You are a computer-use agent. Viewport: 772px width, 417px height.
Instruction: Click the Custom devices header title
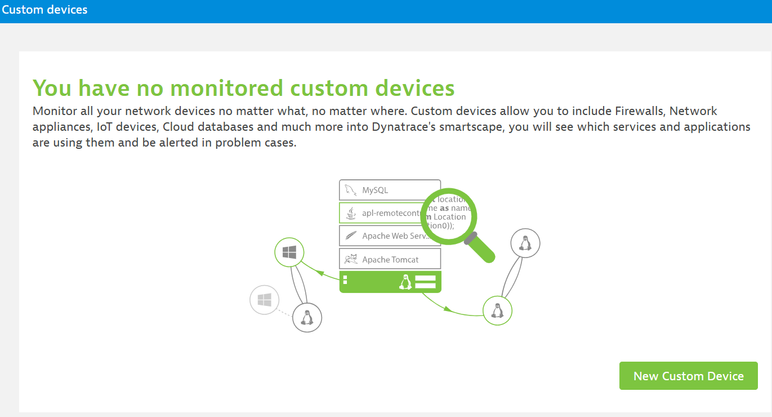44,9
